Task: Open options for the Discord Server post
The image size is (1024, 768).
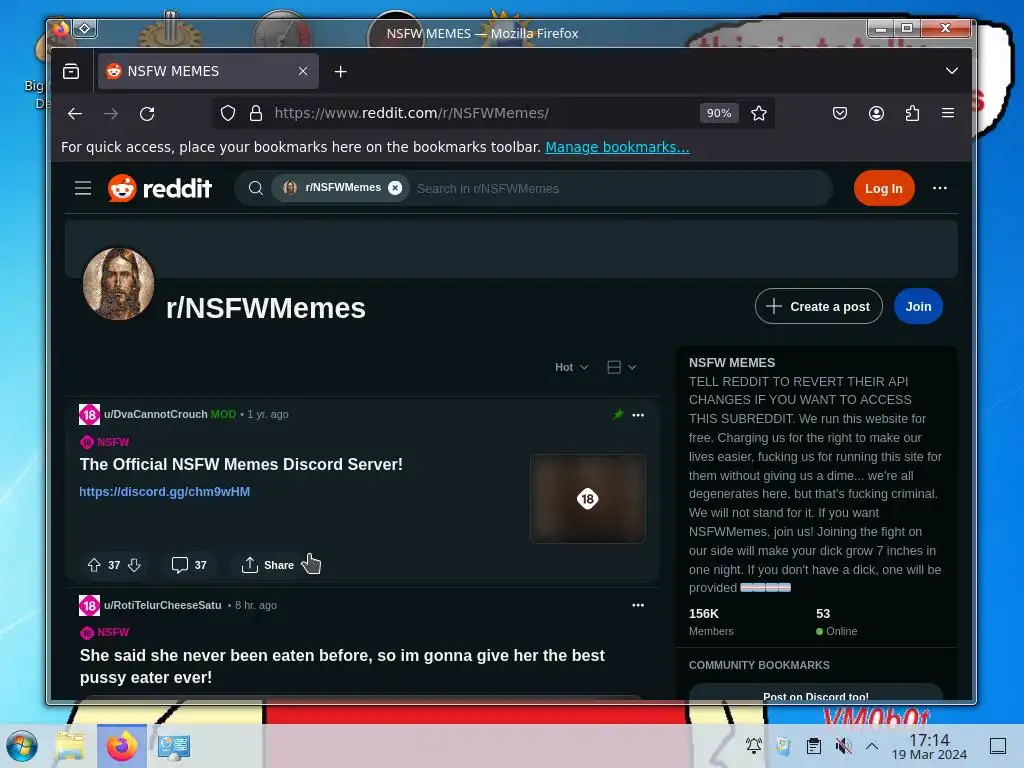Action: pyautogui.click(x=638, y=415)
